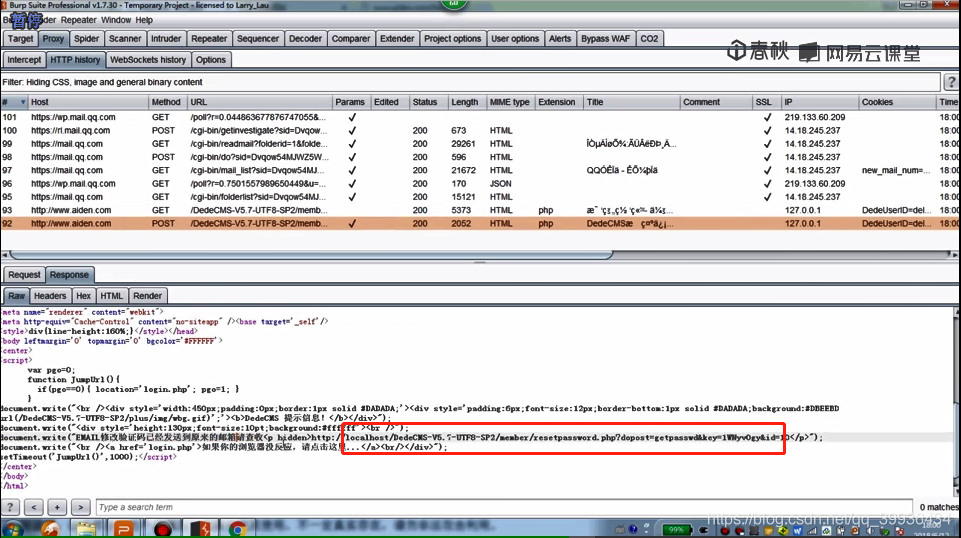Open the Render response view tab

(x=147, y=296)
